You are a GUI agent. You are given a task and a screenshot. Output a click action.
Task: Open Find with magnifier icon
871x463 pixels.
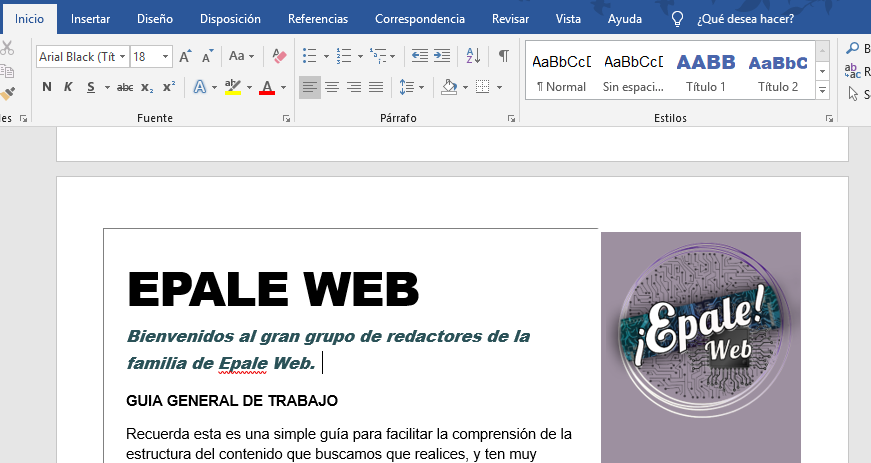(852, 49)
